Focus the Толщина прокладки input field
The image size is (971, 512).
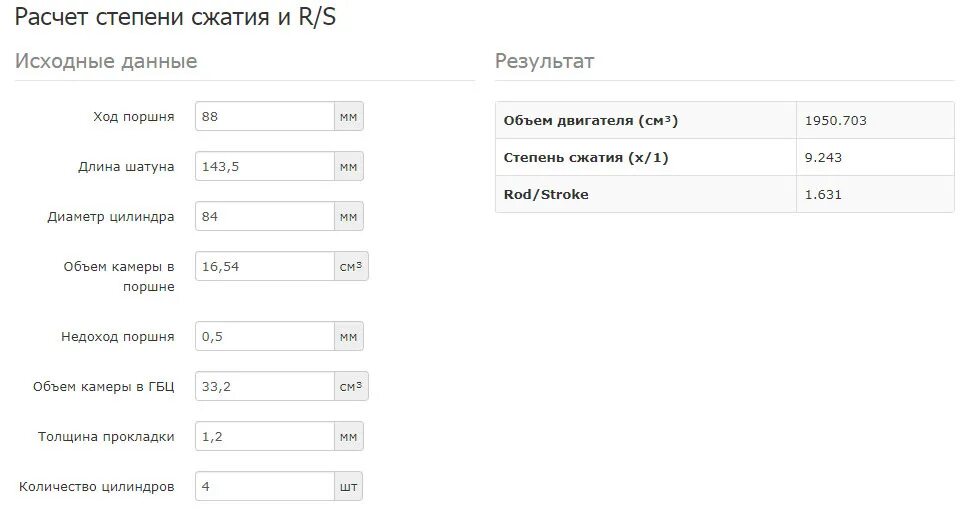[x=264, y=436]
